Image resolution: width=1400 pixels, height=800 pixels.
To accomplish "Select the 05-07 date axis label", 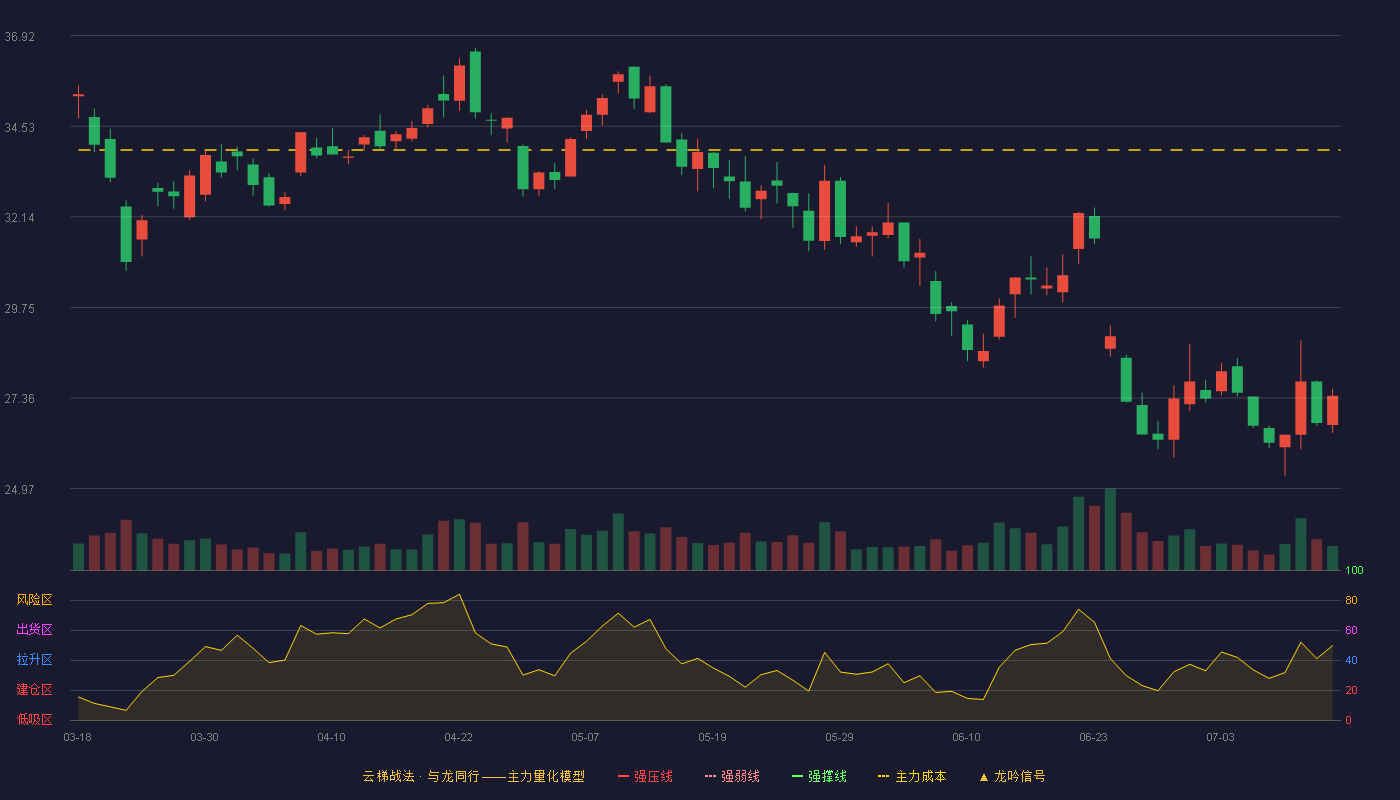I will 585,737.
